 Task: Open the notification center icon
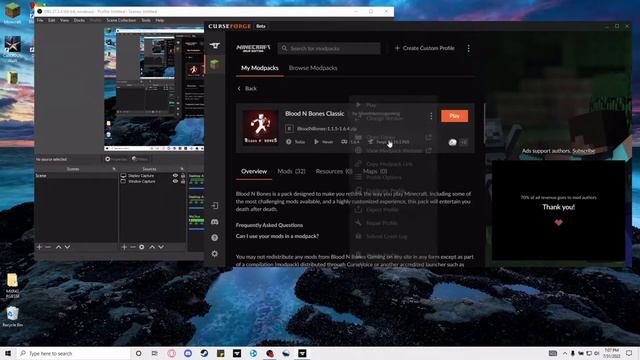pos(629,353)
